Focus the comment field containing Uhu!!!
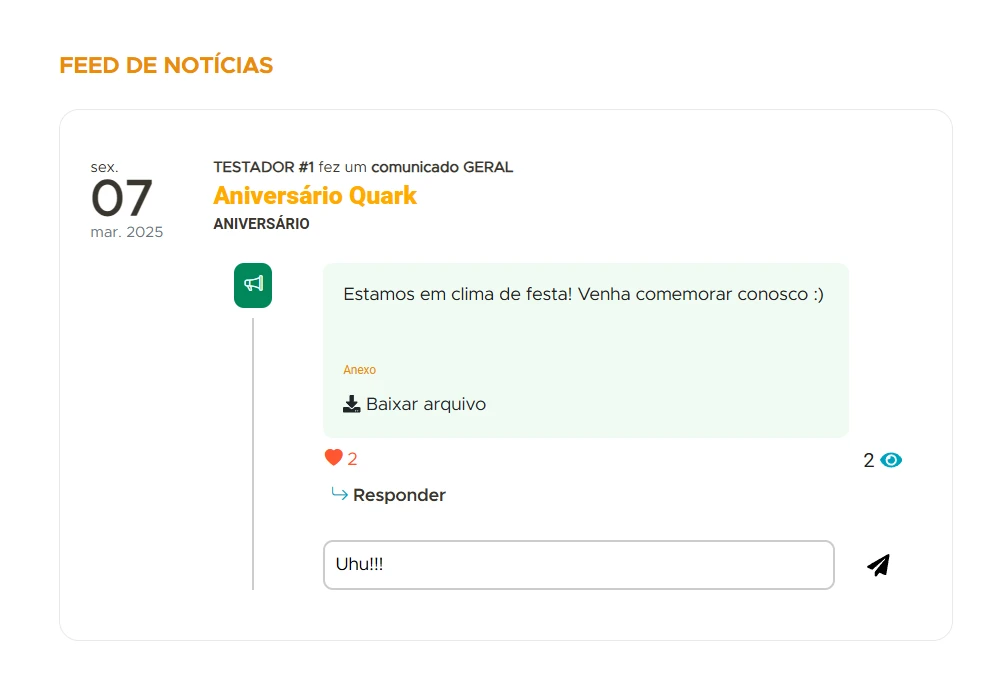This screenshot has height=674, width=996. (578, 565)
